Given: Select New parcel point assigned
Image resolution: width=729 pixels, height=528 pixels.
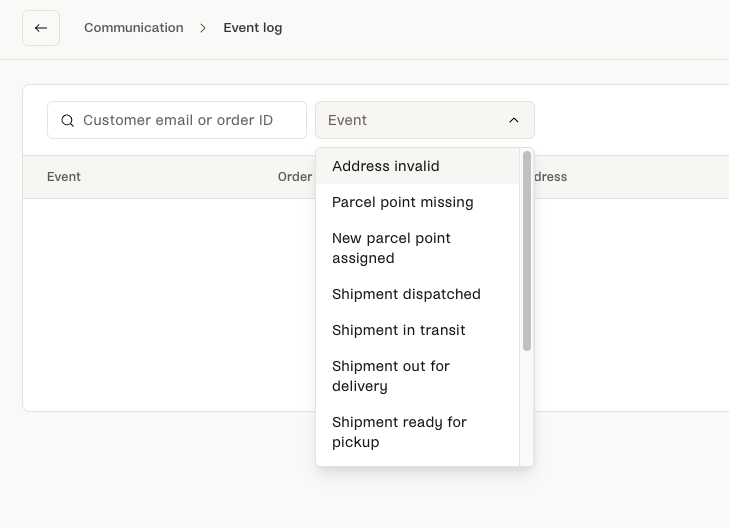Looking at the screenshot, I should (391, 248).
